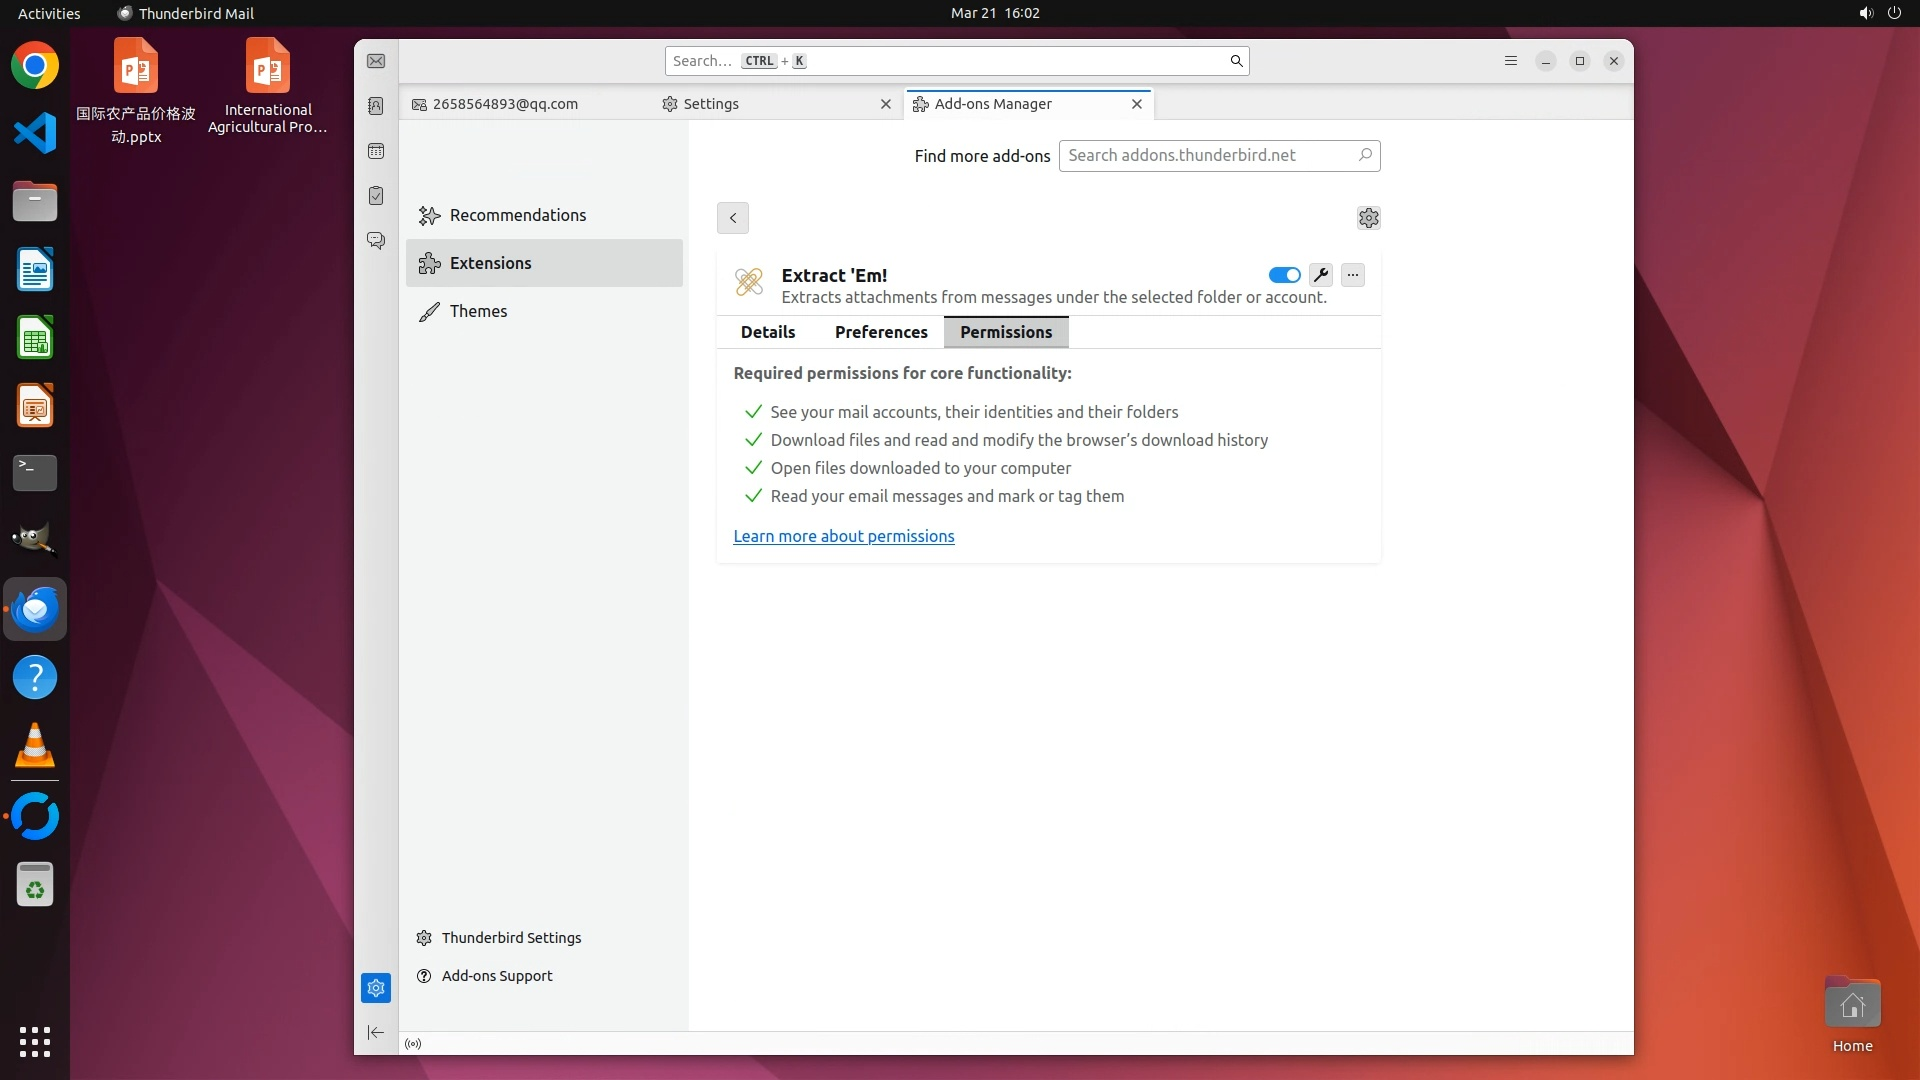
Task: Click the Search addons.thunderbird.net field
Action: coord(1208,155)
